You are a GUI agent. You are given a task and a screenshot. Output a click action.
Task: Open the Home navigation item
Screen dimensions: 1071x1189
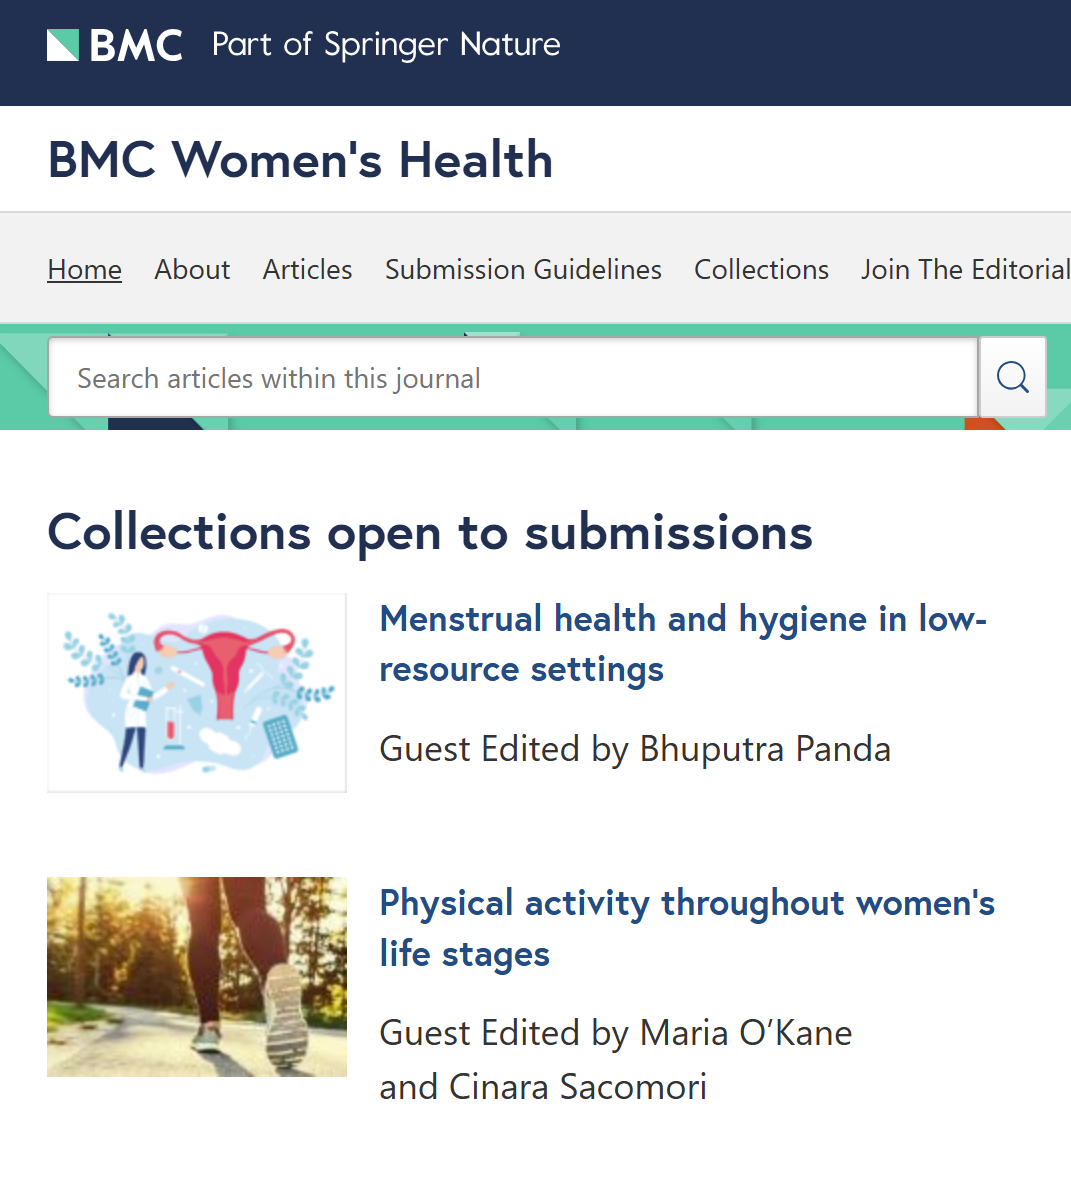point(84,269)
